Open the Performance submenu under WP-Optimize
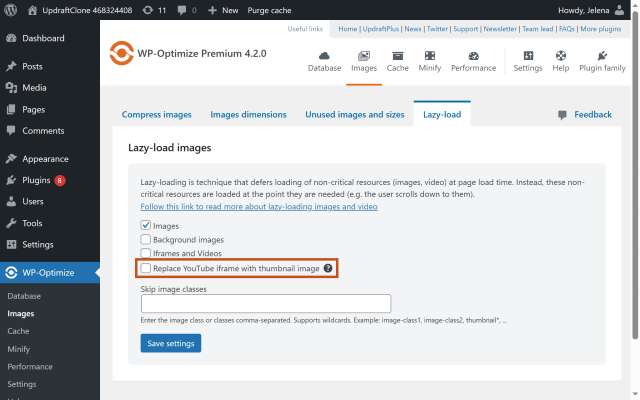The image size is (640, 400). tap(30, 367)
